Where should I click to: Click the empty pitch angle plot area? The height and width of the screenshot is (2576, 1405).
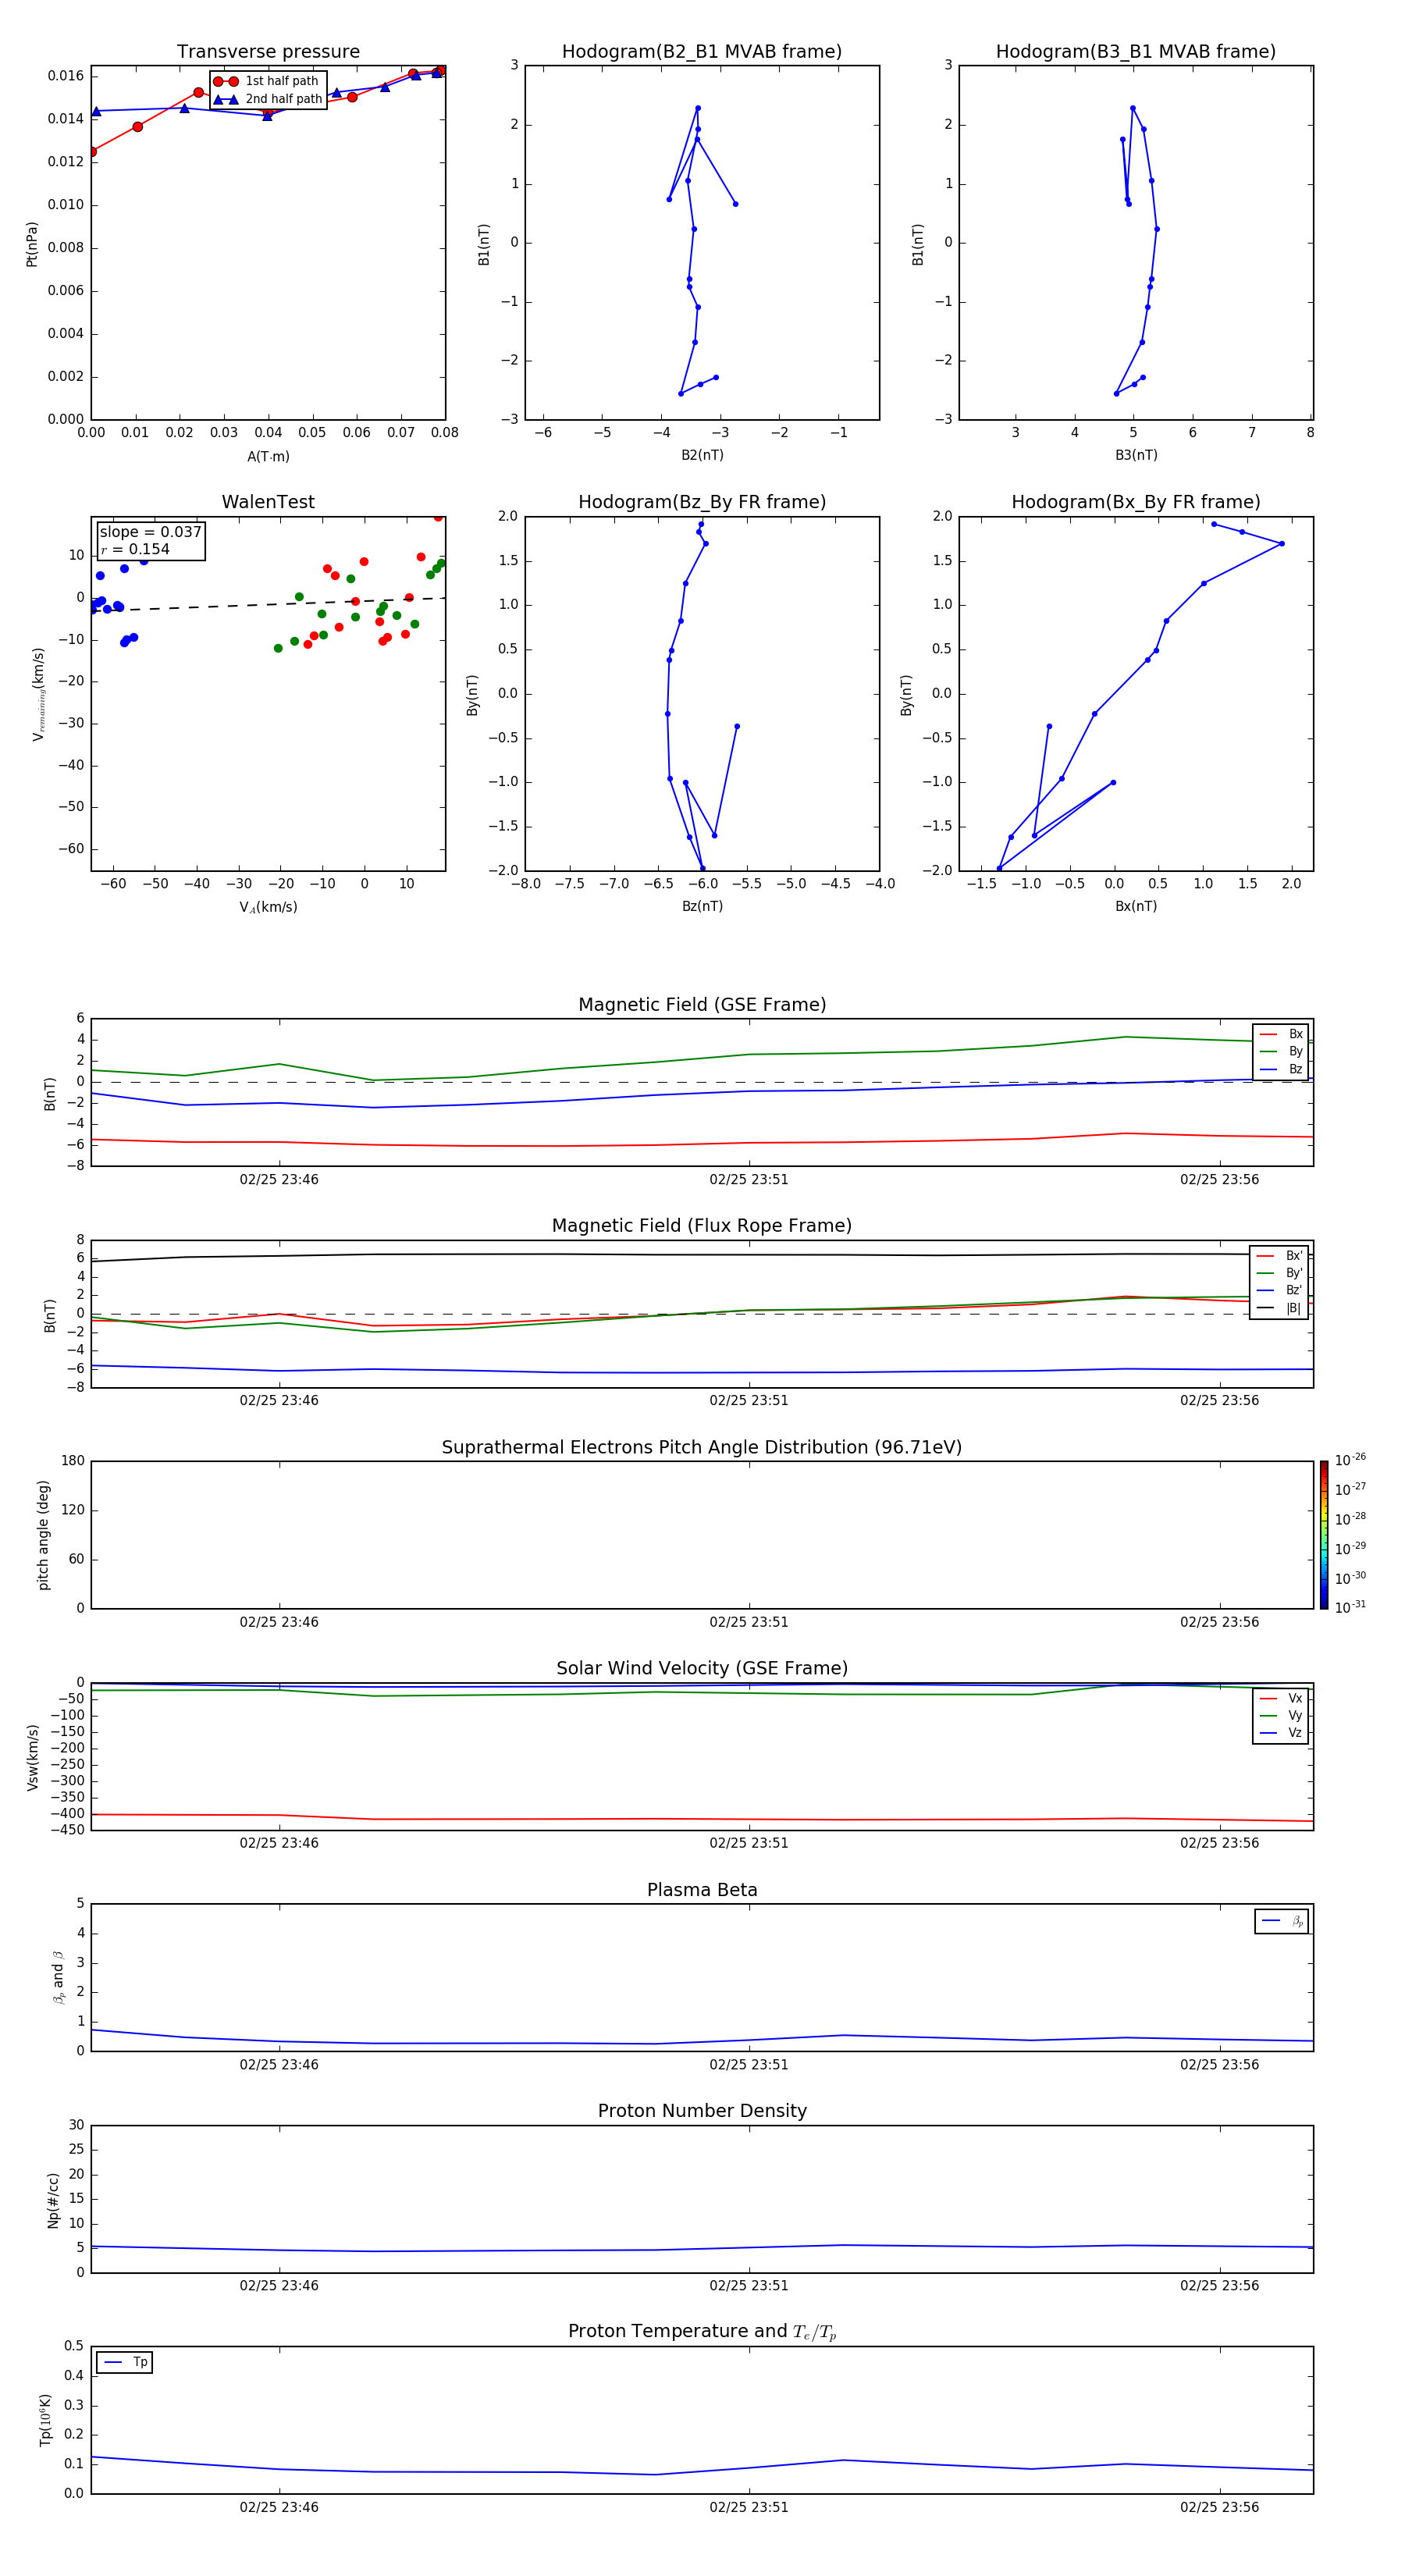click(701, 1534)
